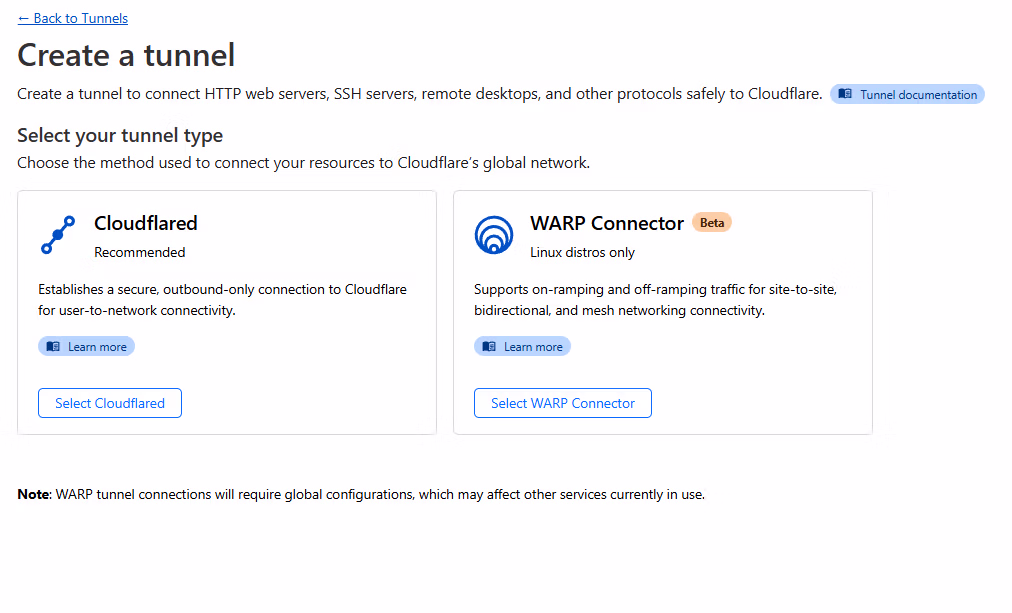This screenshot has height=613, width=1012.
Task: Open the Tunnel documentation
Action: pyautogui.click(x=906, y=94)
